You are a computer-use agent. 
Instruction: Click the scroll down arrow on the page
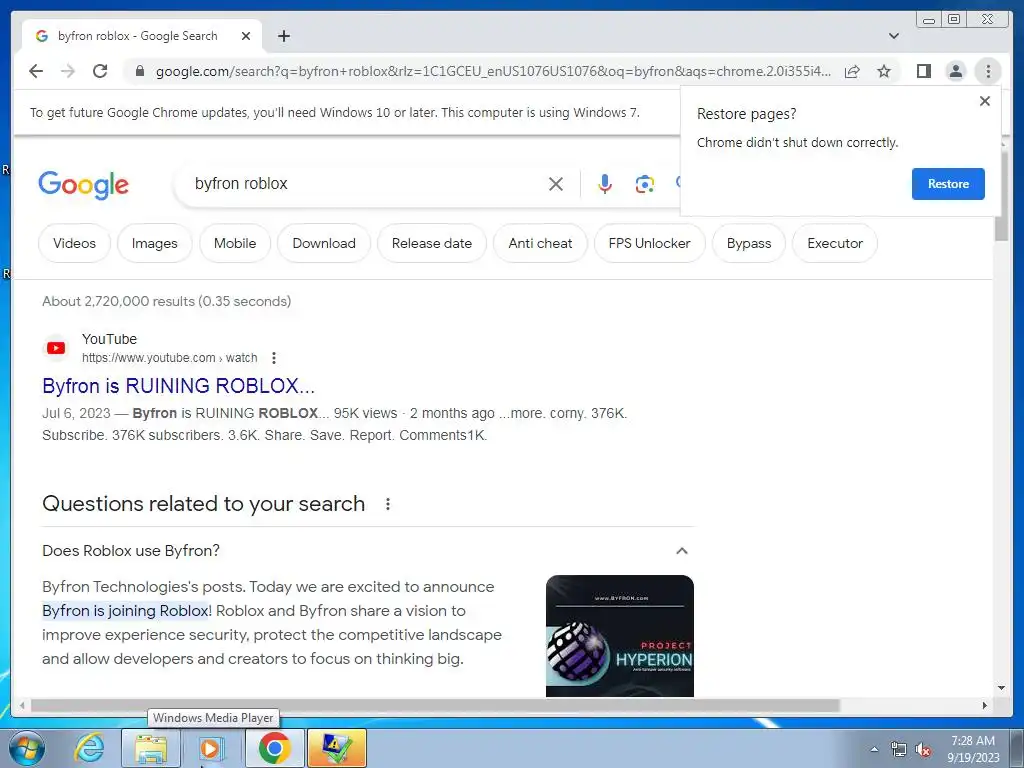click(x=1001, y=688)
